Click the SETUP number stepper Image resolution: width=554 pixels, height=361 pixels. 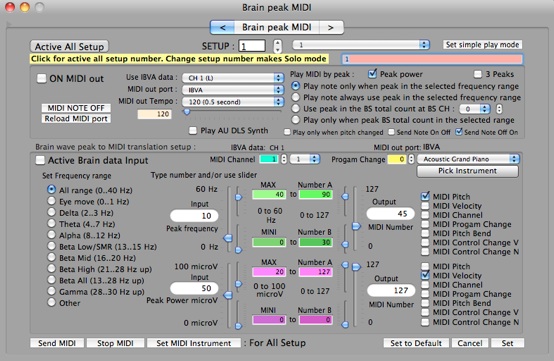click(278, 46)
